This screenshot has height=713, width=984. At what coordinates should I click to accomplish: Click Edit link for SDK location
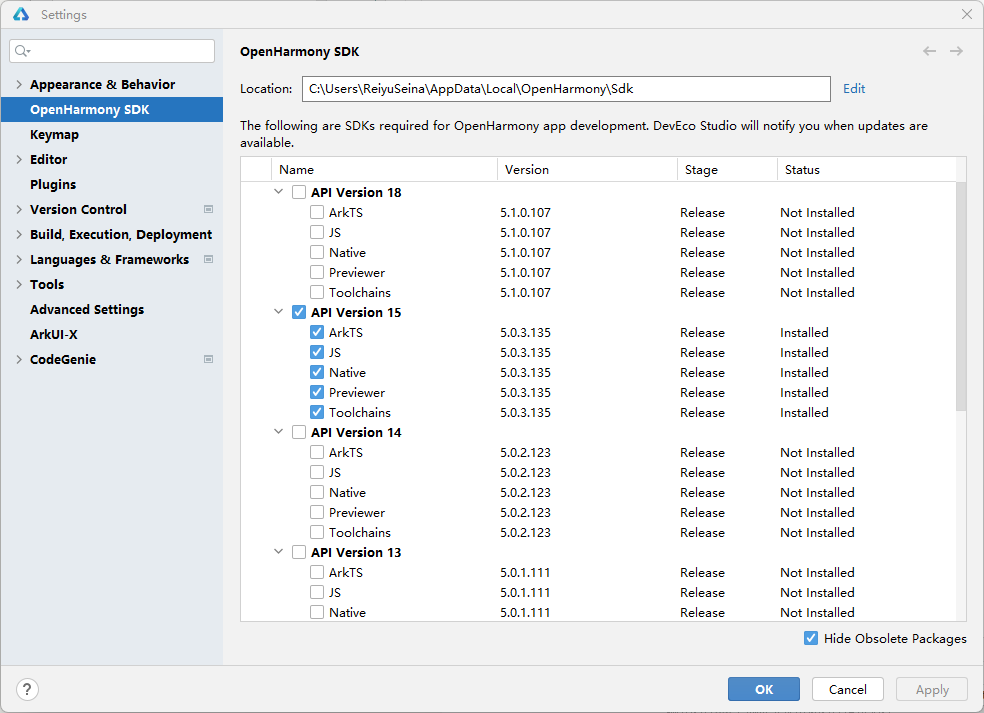point(853,88)
